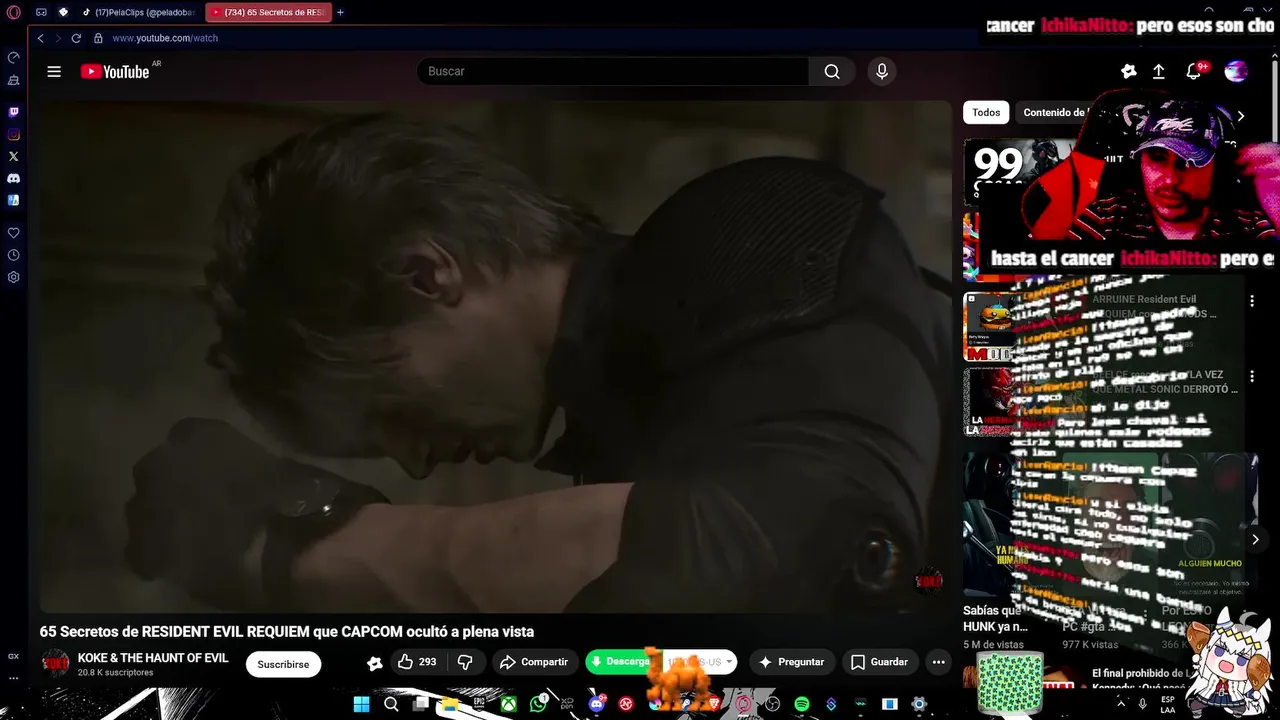Like the video (293 likes)

click(x=418, y=662)
